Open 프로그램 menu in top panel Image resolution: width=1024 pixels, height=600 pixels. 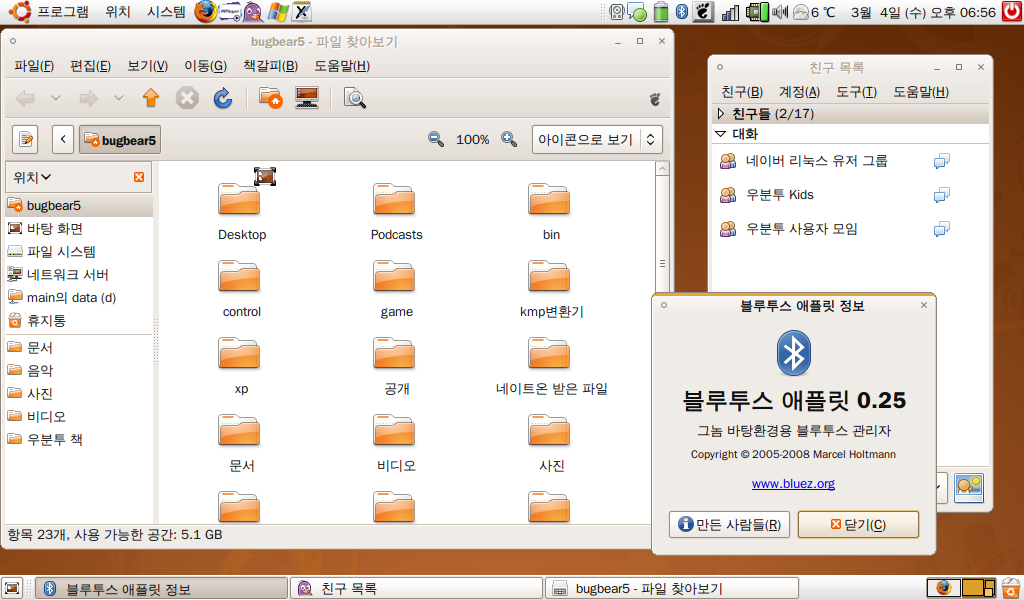[x=63, y=12]
